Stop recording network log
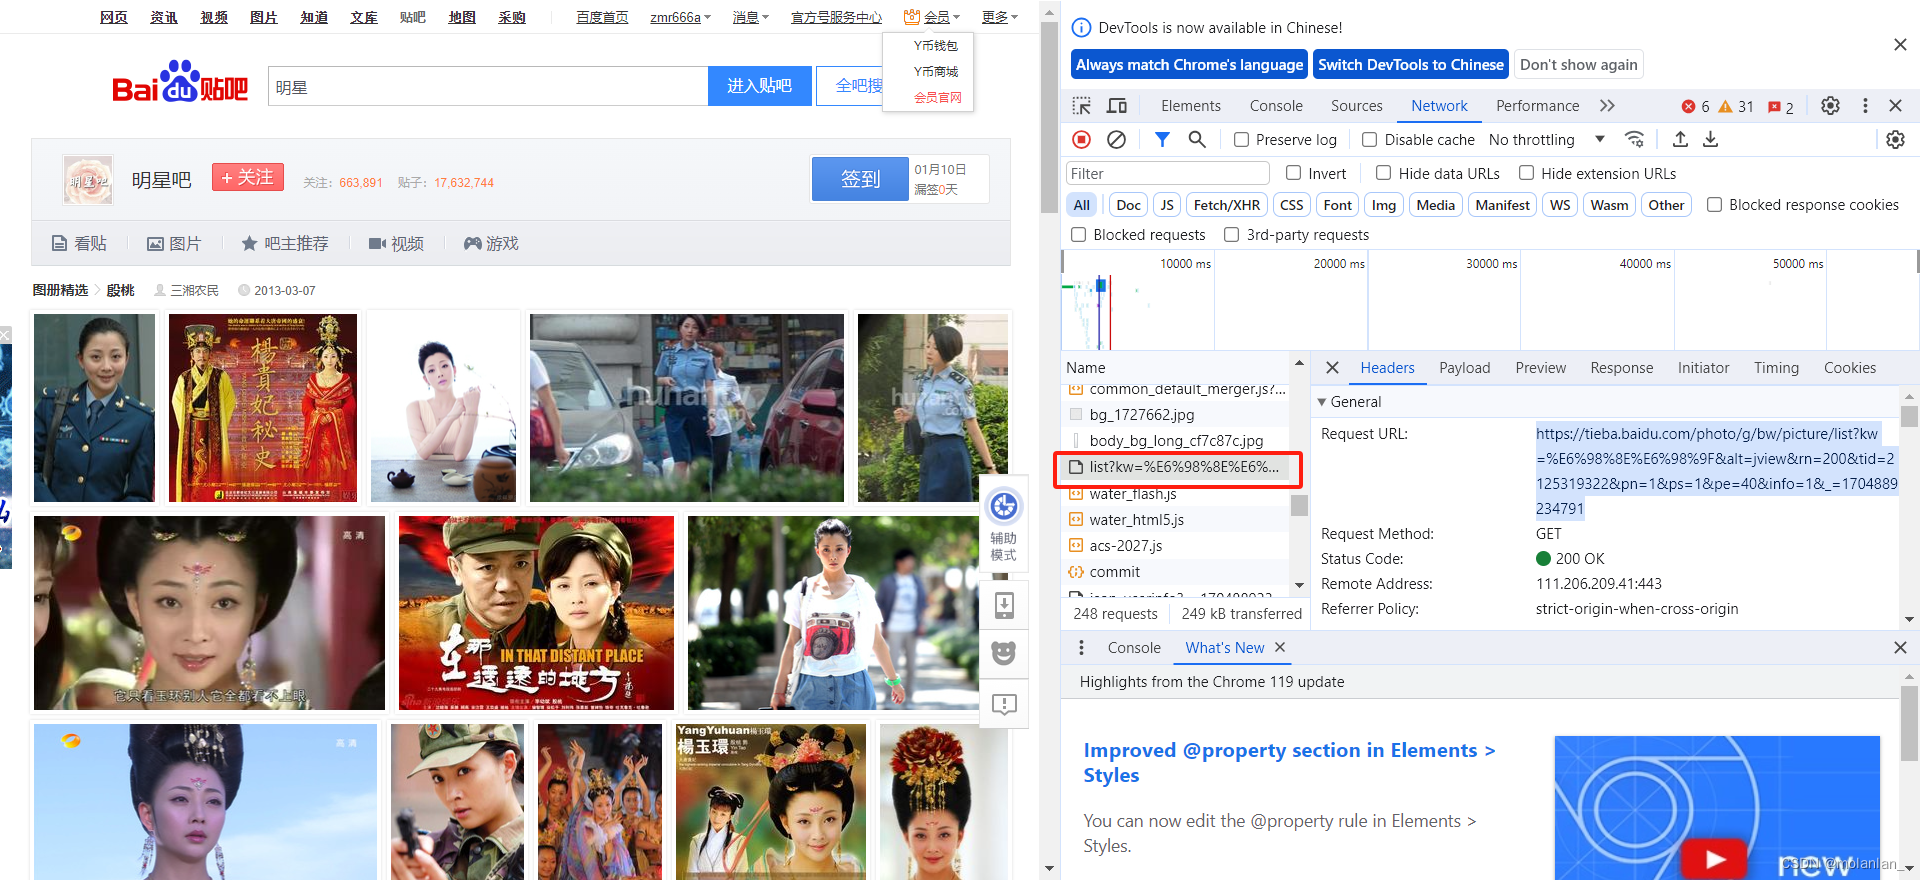Image resolution: width=1920 pixels, height=880 pixels. tap(1081, 139)
